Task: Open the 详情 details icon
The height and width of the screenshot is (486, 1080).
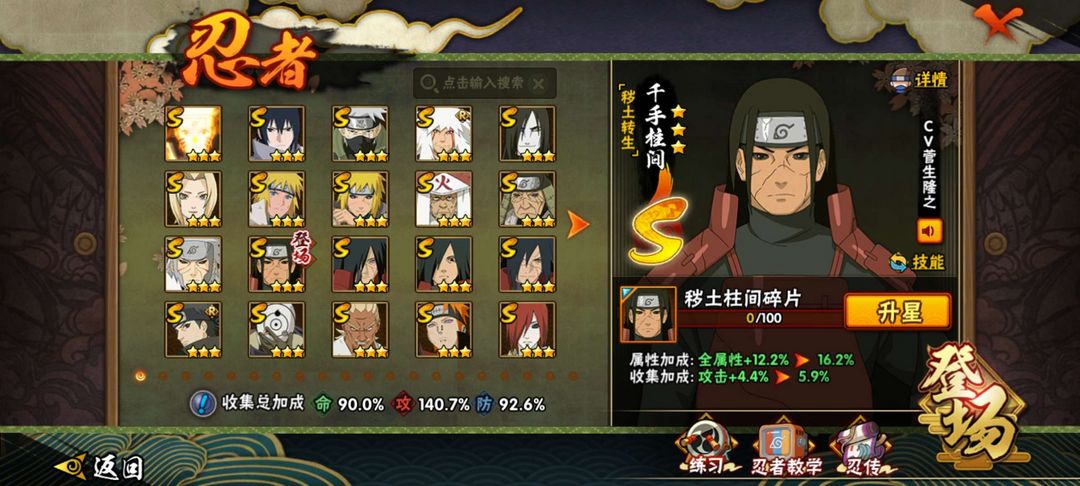Action: [919, 78]
